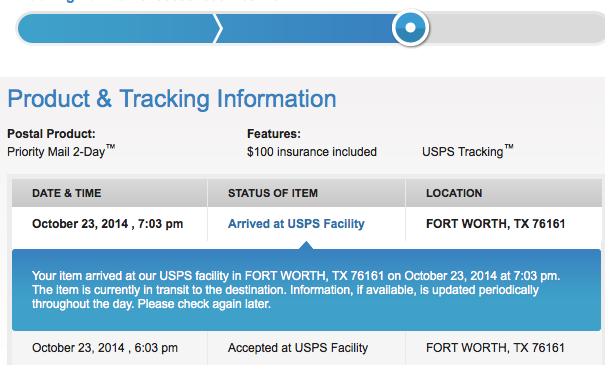Click the October 23, 2014, 6:03 pm entry
The image size is (605, 365).
pos(105,348)
